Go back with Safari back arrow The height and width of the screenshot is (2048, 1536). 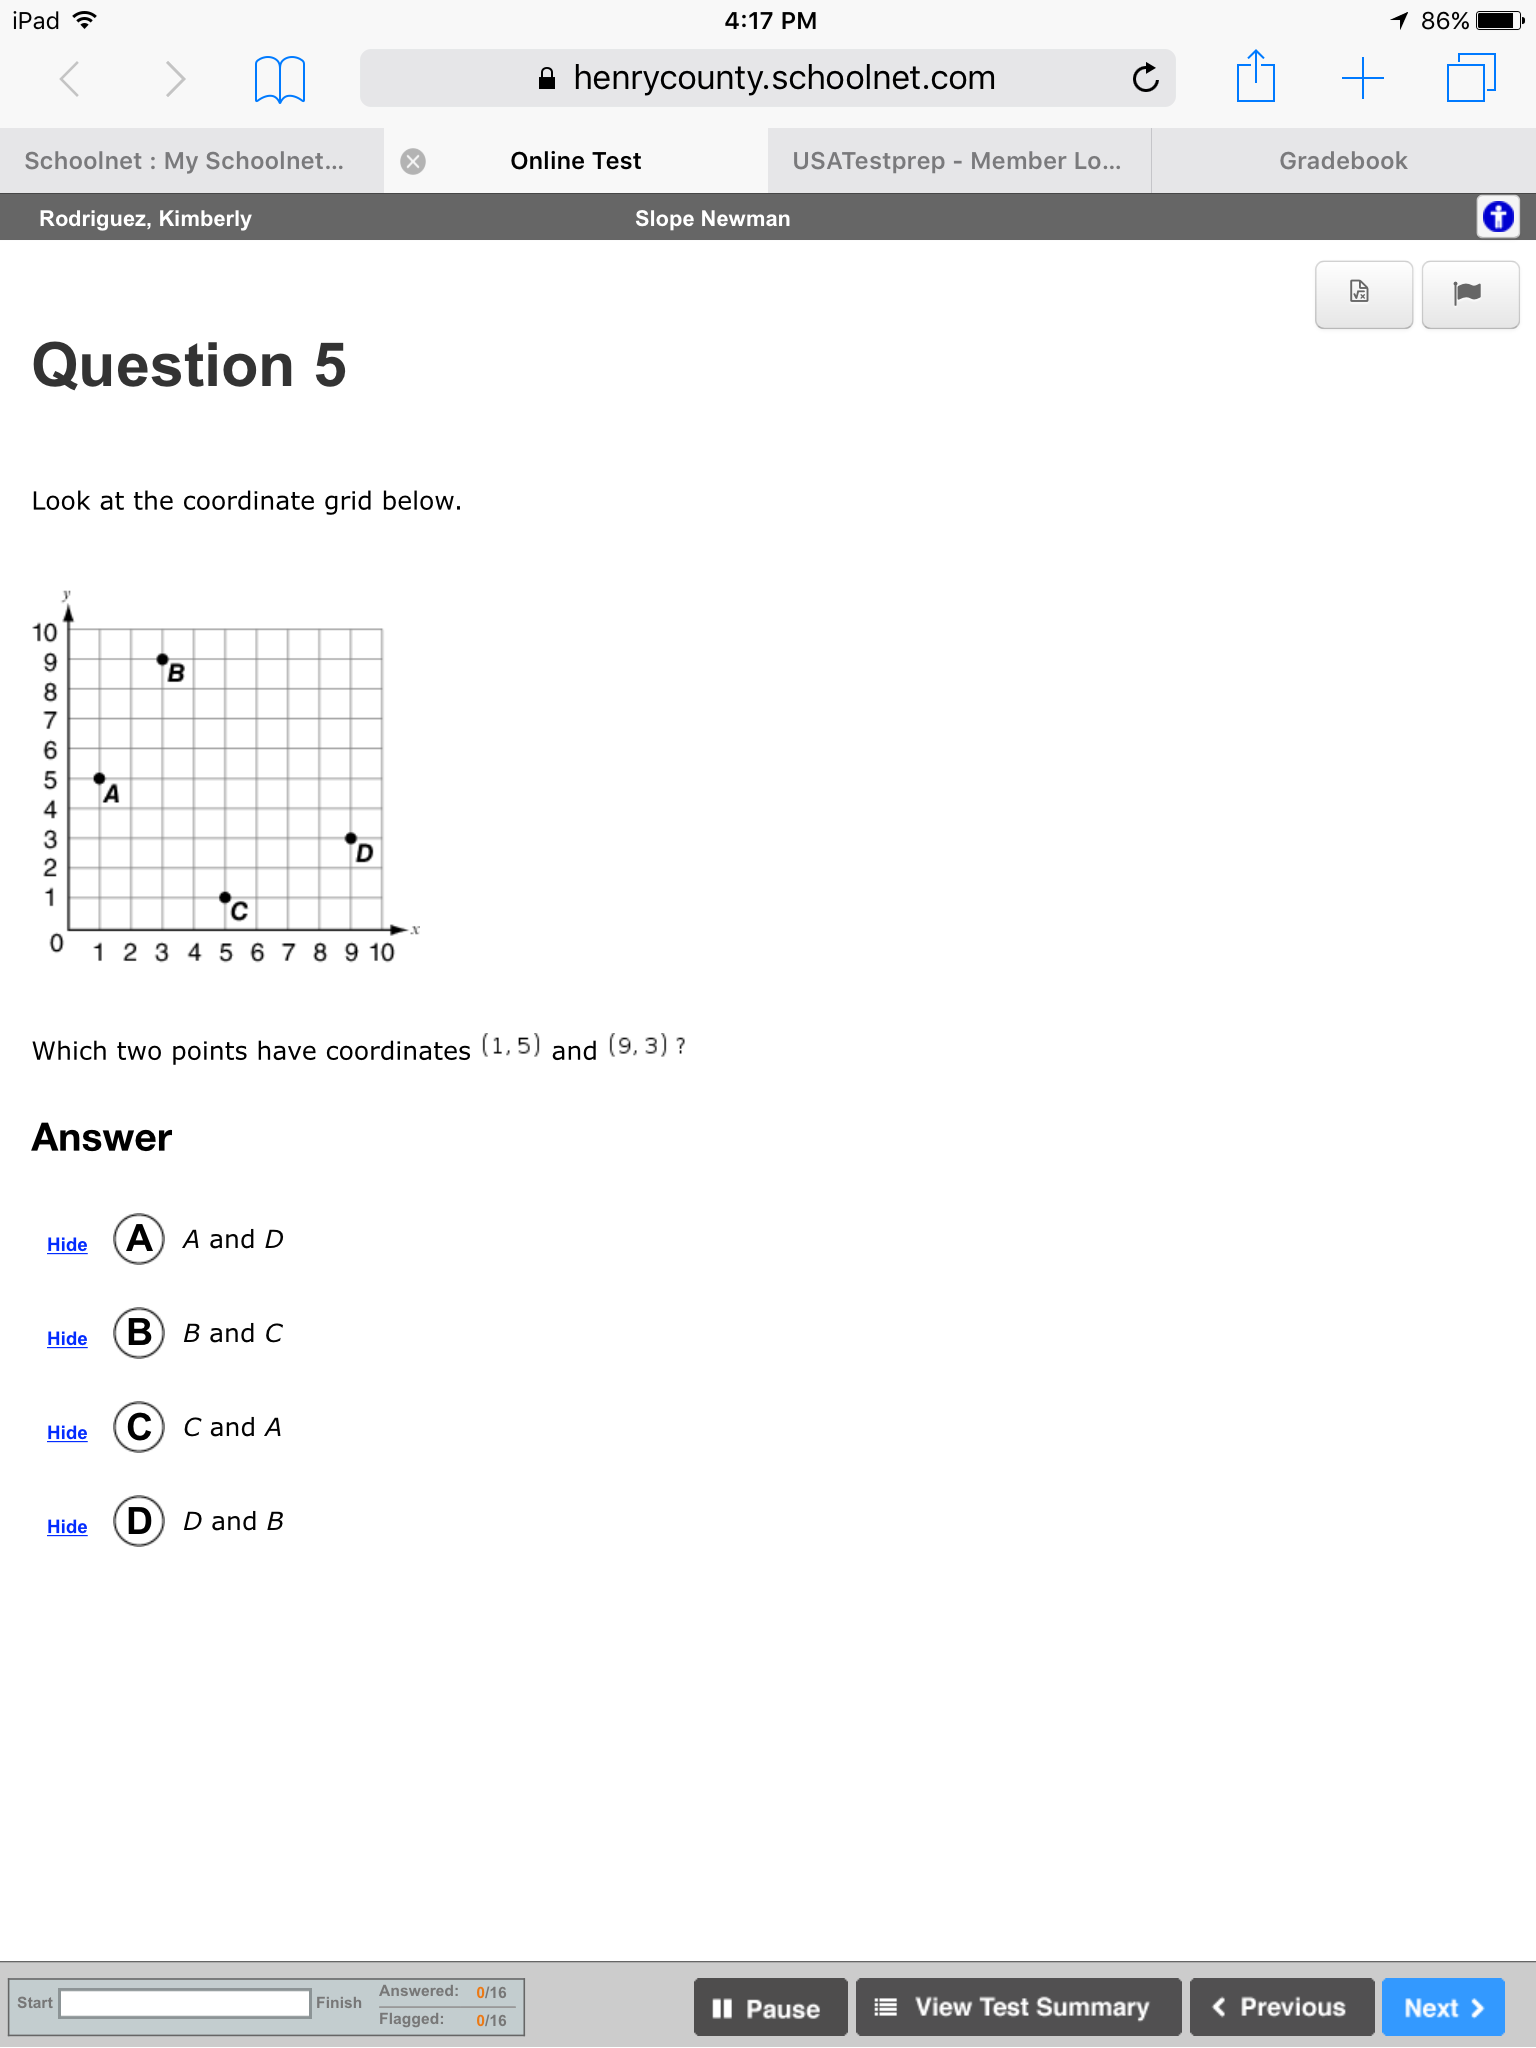(69, 78)
